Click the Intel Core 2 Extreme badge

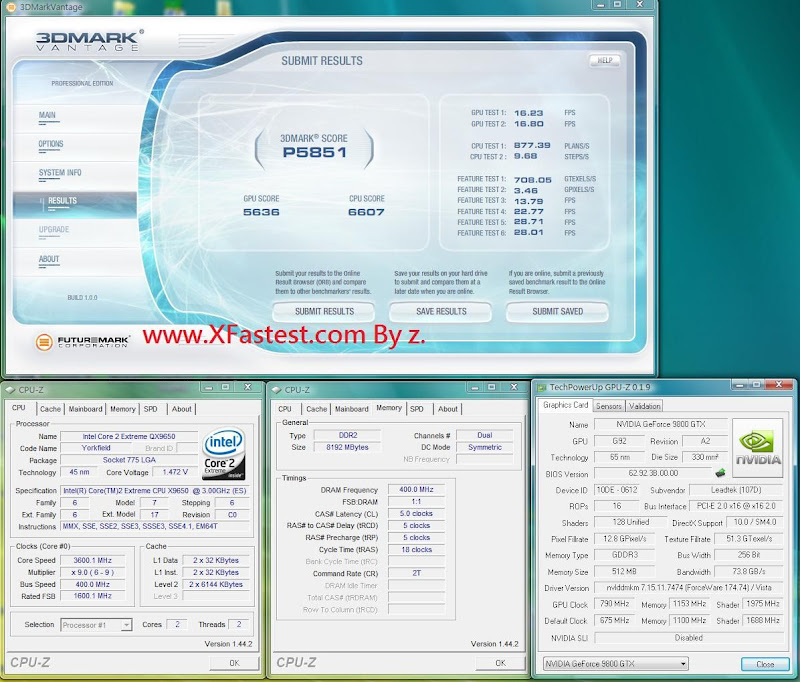click(224, 453)
